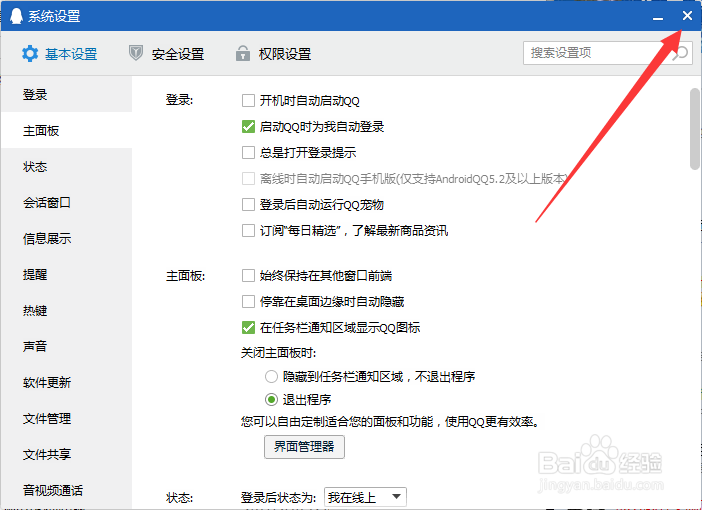Switch to the 安全设置 tab

pos(167,54)
